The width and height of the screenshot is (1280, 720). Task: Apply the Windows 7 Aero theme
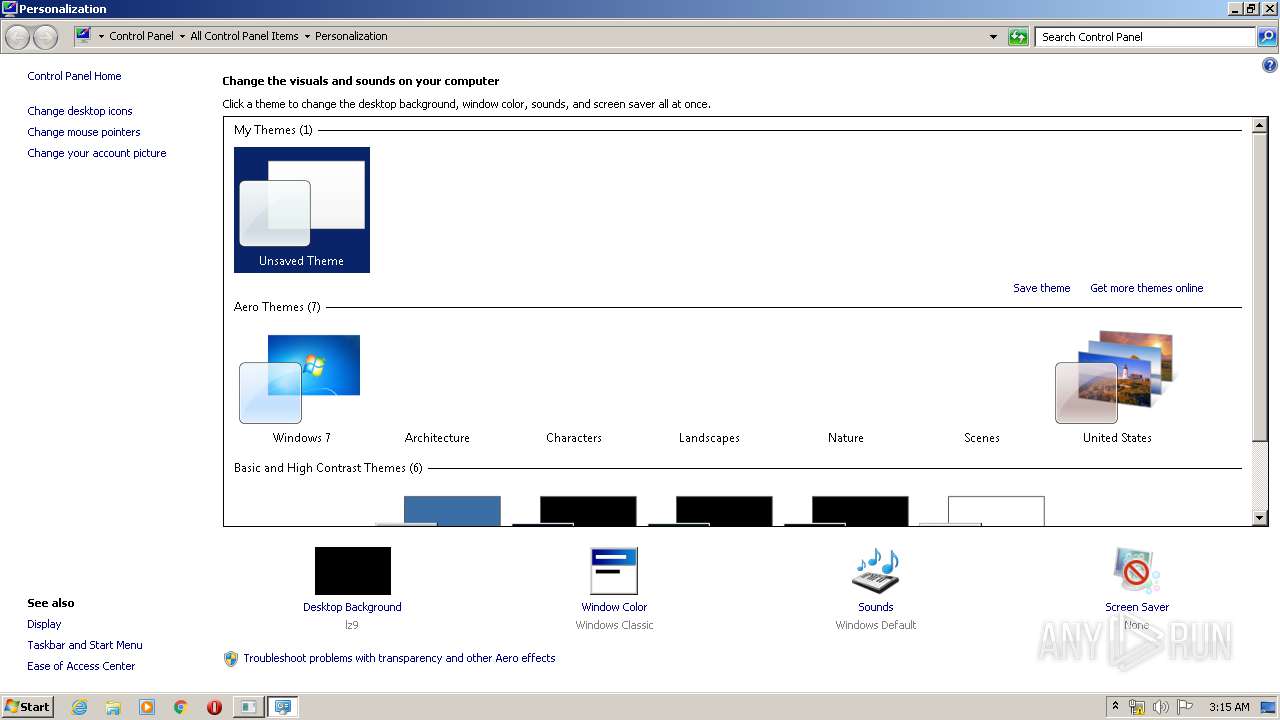click(301, 389)
